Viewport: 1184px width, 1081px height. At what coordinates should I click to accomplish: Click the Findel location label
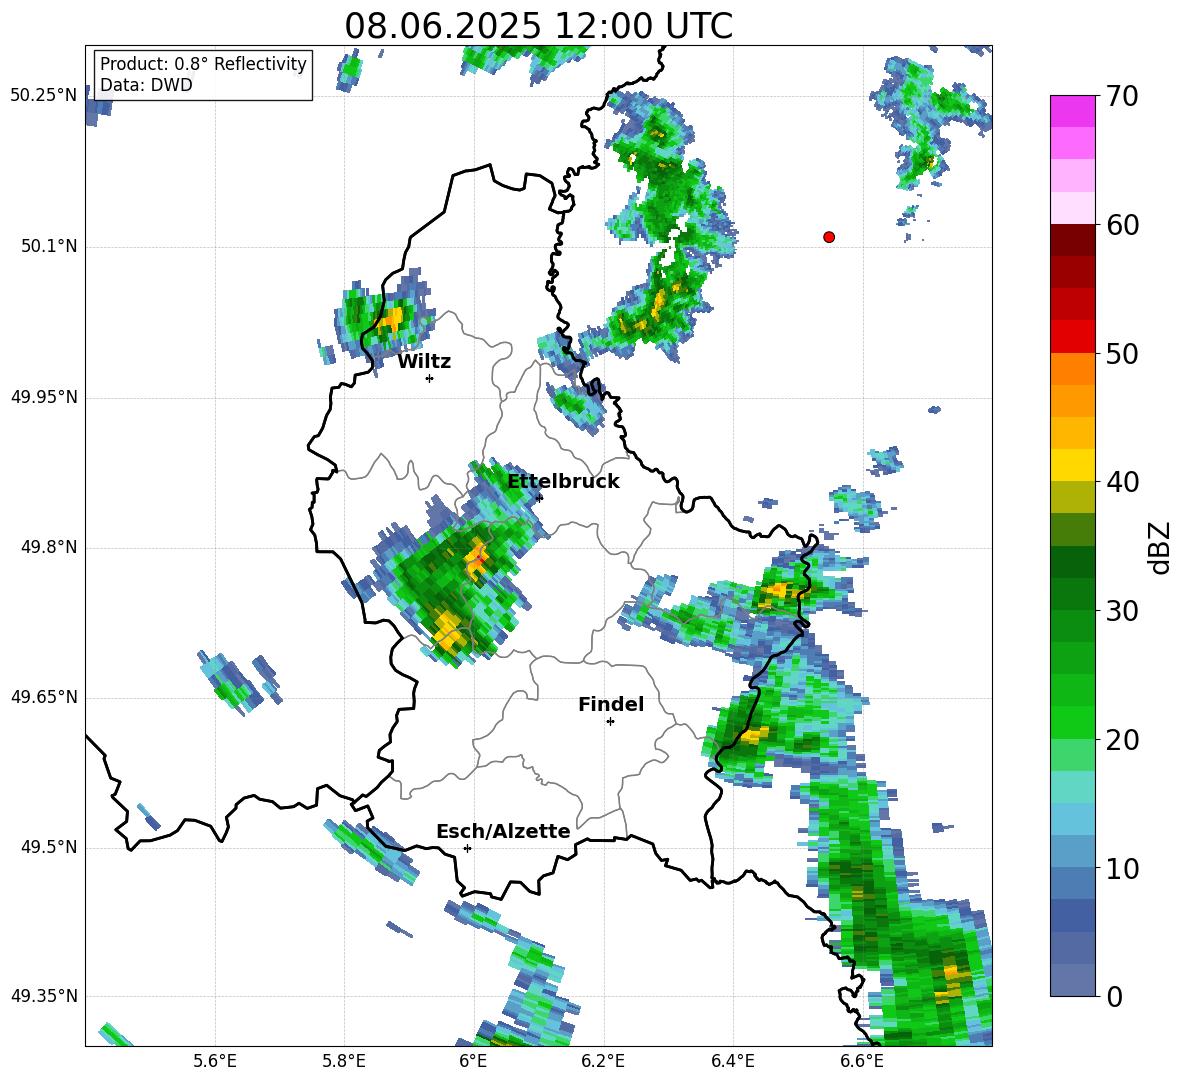(x=611, y=704)
